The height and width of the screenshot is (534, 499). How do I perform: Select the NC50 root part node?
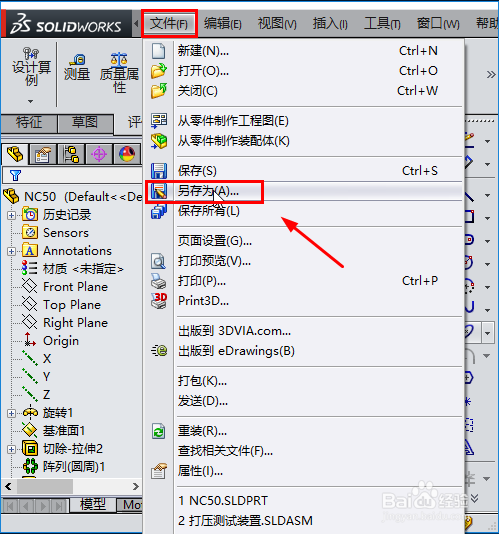click(x=73, y=197)
